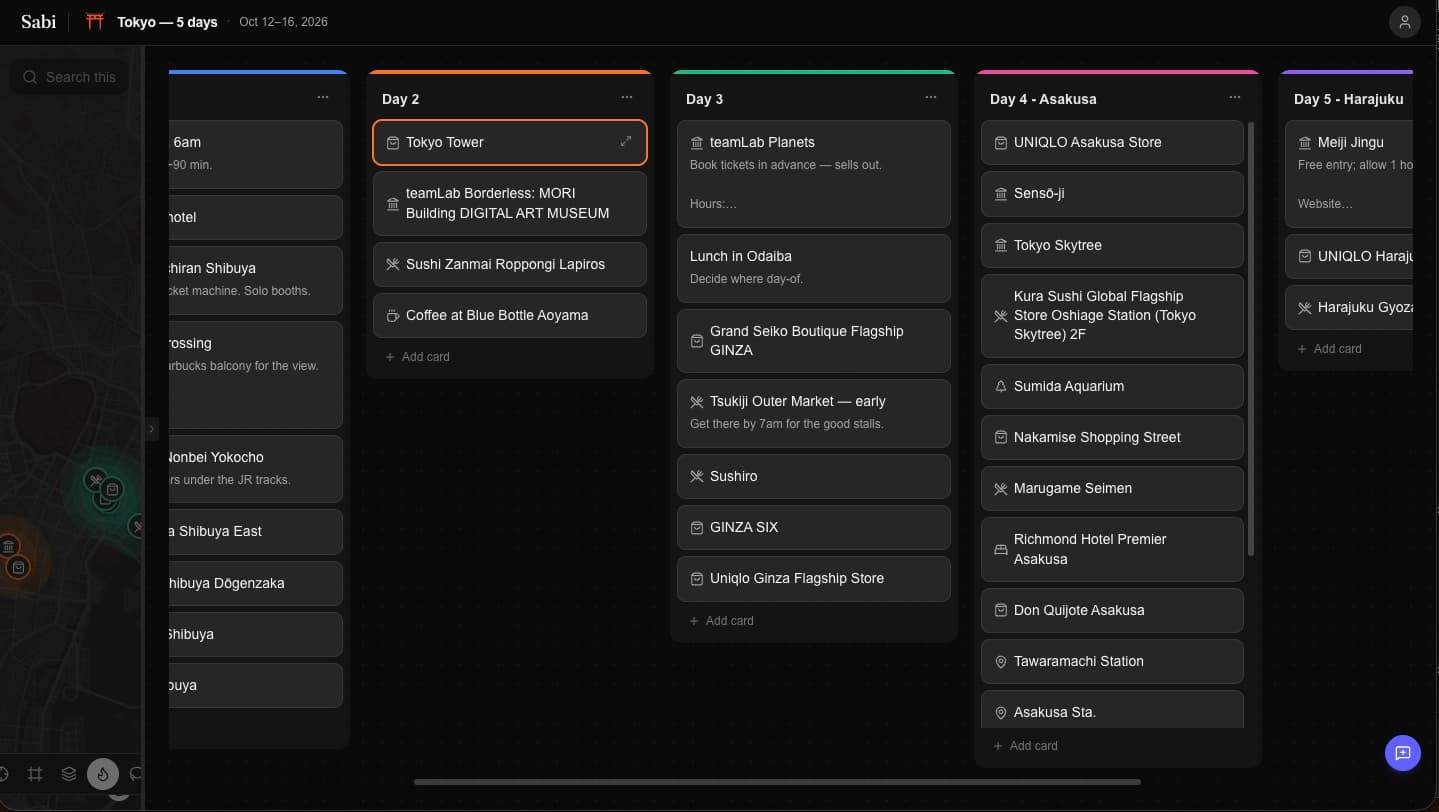
Task: Add a card to Day 2
Action: click(418, 357)
